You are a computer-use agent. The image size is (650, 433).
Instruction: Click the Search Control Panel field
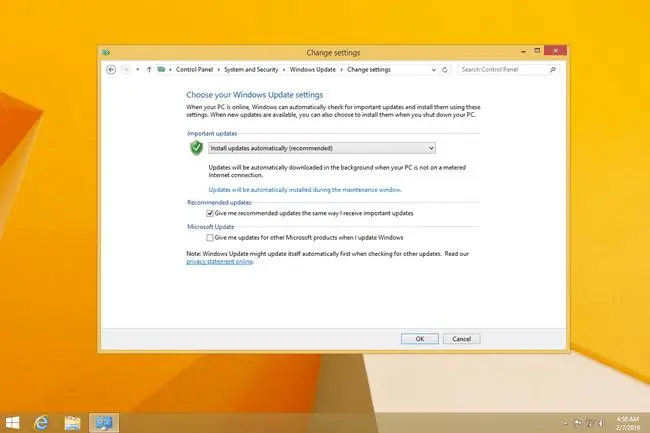[508, 70]
